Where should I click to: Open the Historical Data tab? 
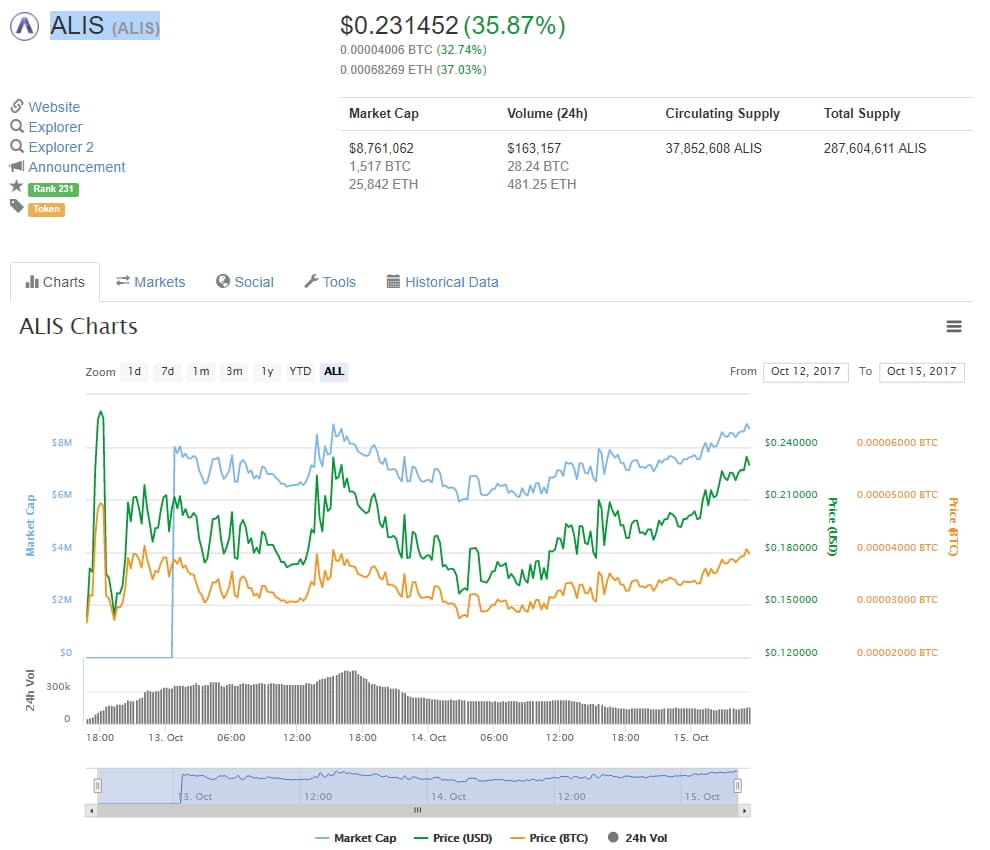[x=442, y=282]
